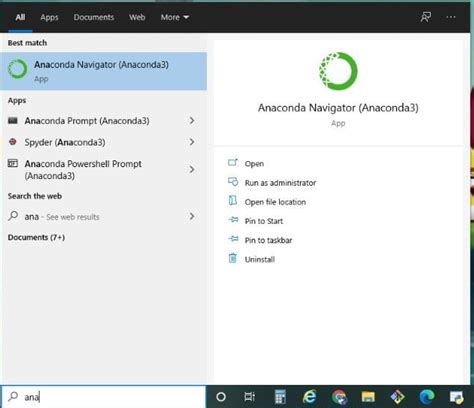Switch to the Apps tab
474x408 pixels.
point(49,17)
